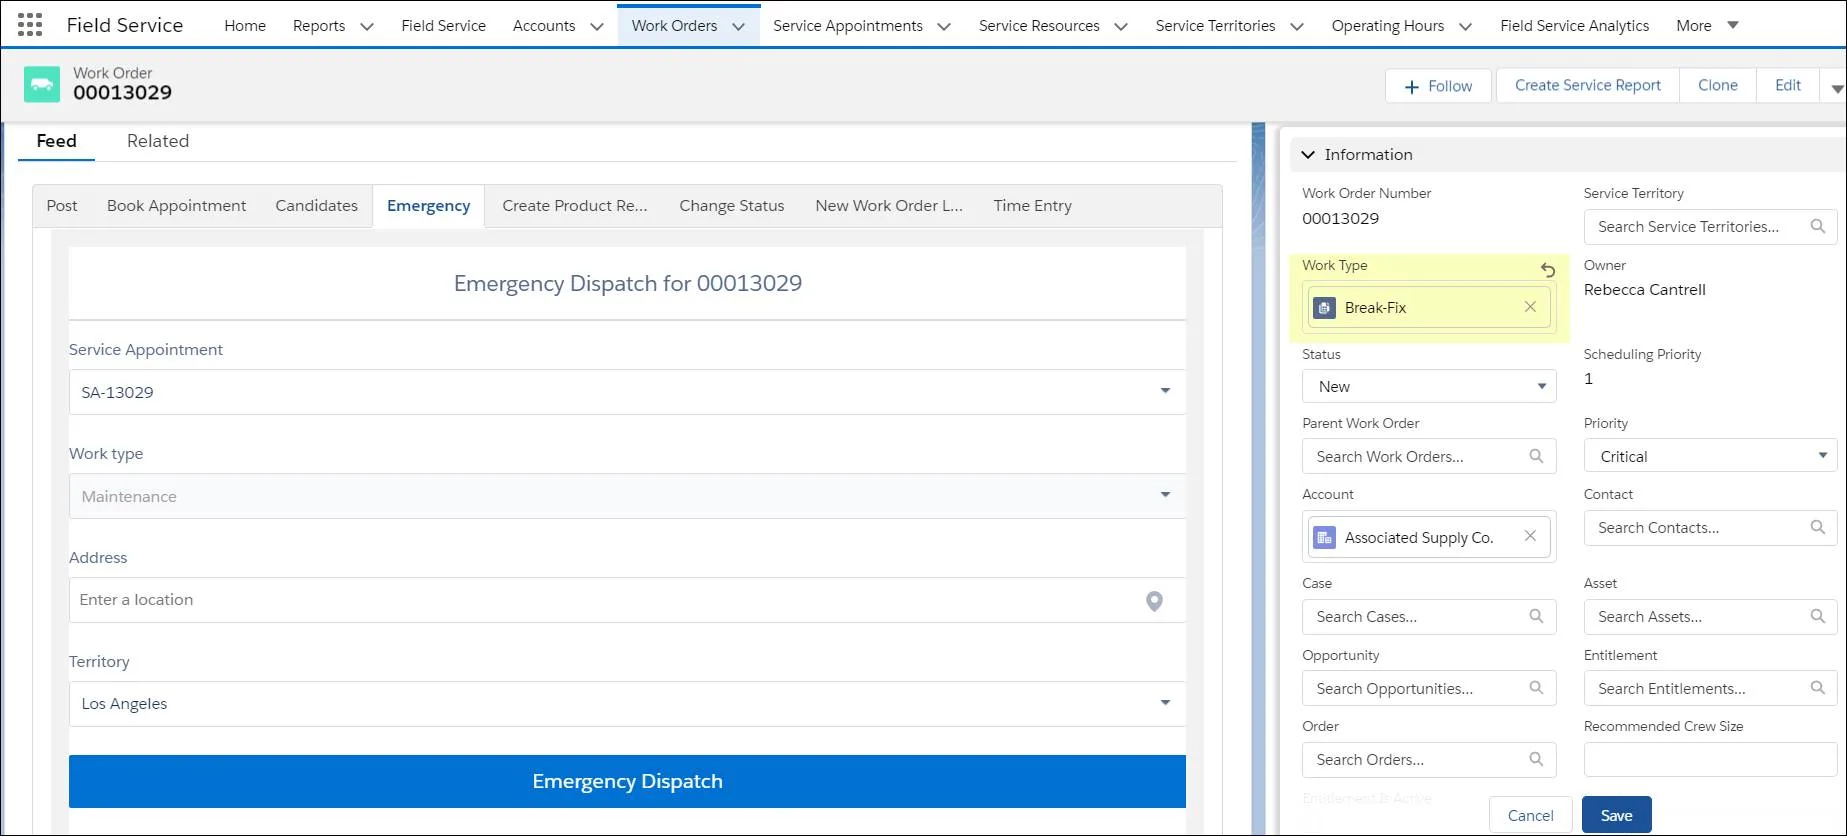This screenshot has width=1847, height=836.
Task: Click the Search Contacts field
Action: [1711, 527]
